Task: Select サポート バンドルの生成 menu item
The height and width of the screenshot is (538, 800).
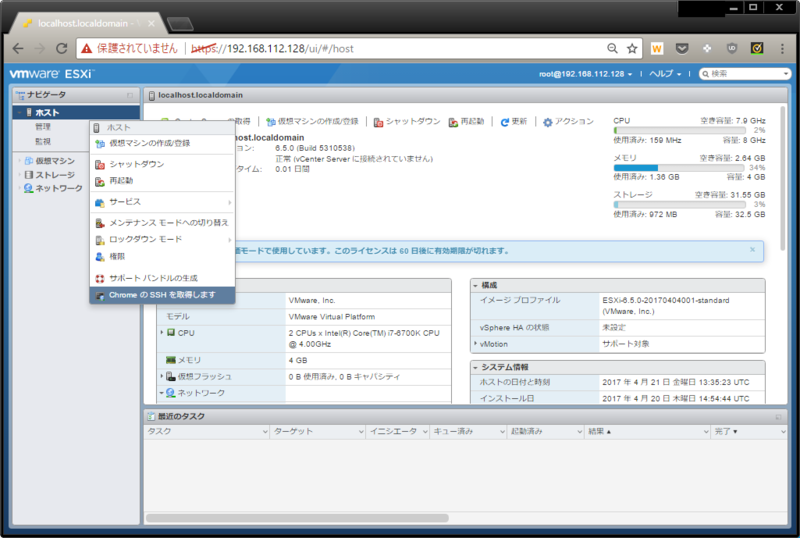Action: click(x=162, y=278)
